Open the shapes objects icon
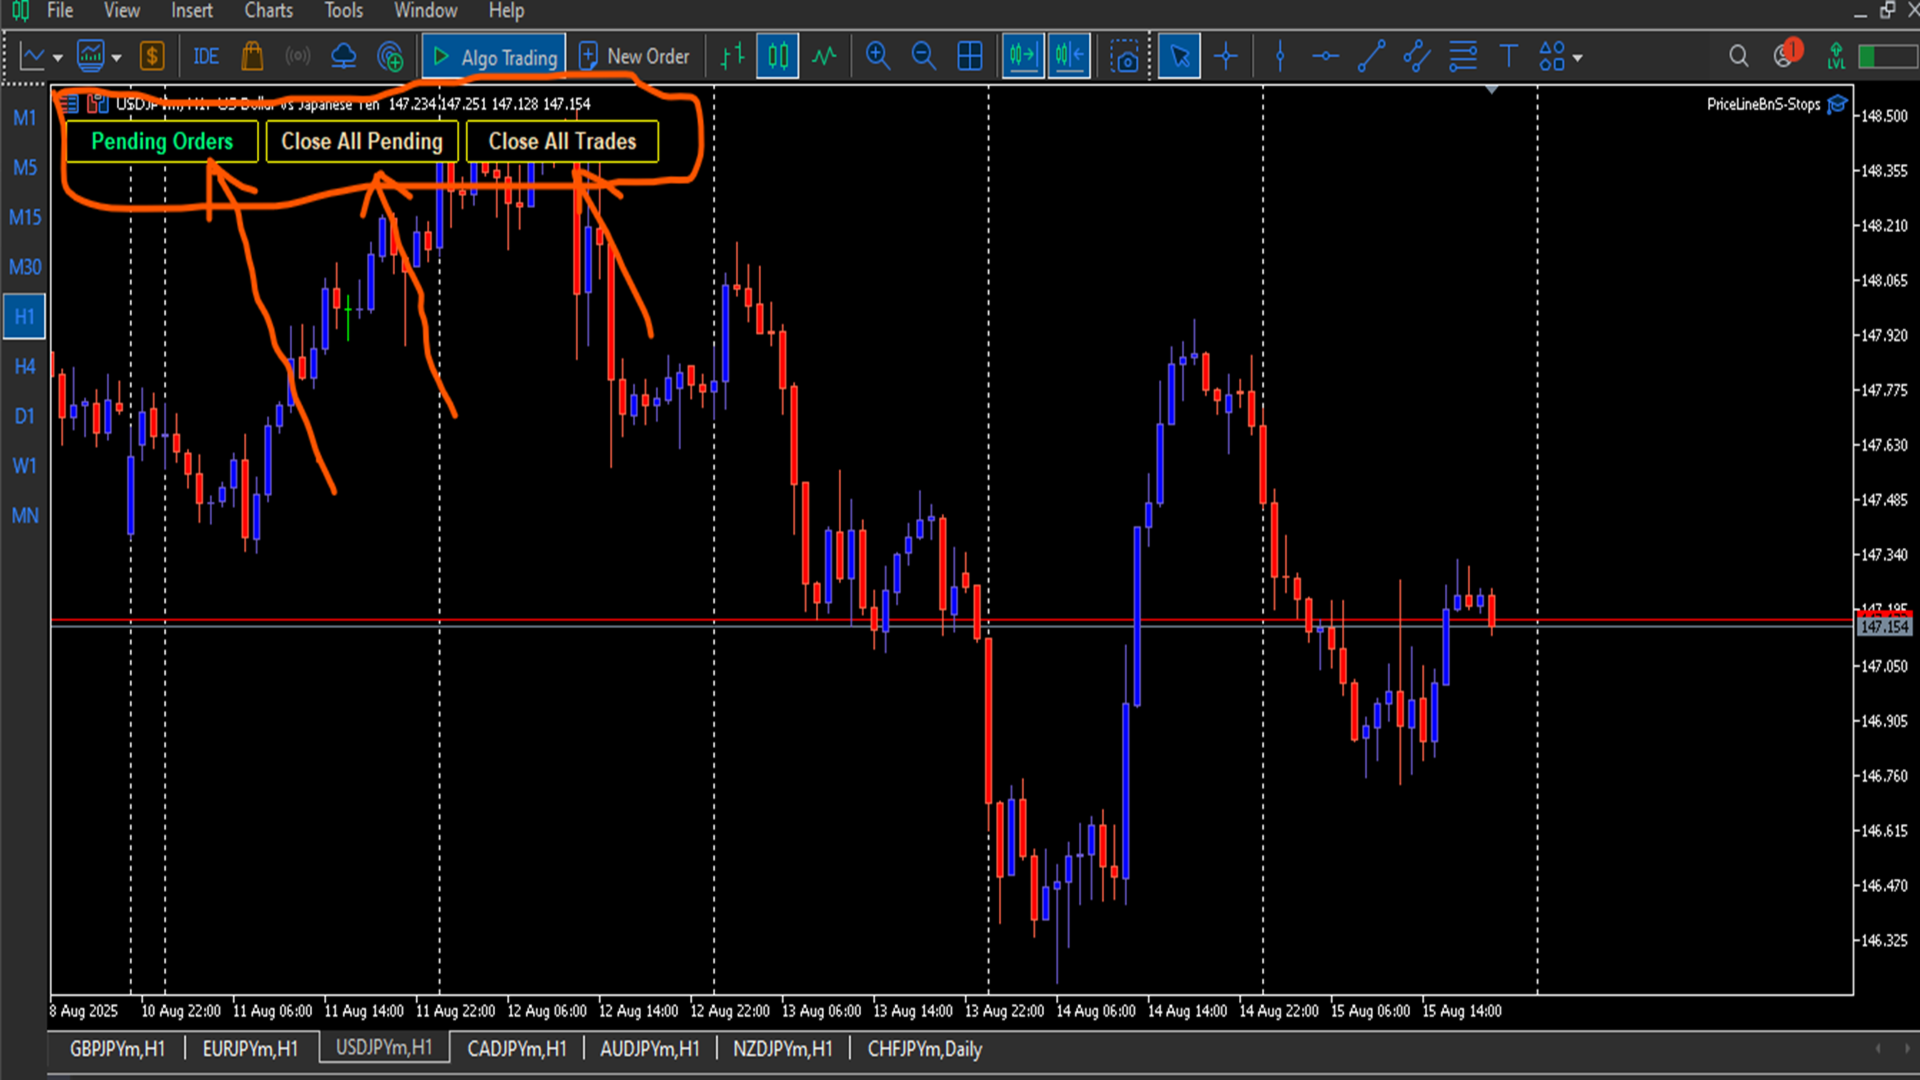 [x=1552, y=57]
